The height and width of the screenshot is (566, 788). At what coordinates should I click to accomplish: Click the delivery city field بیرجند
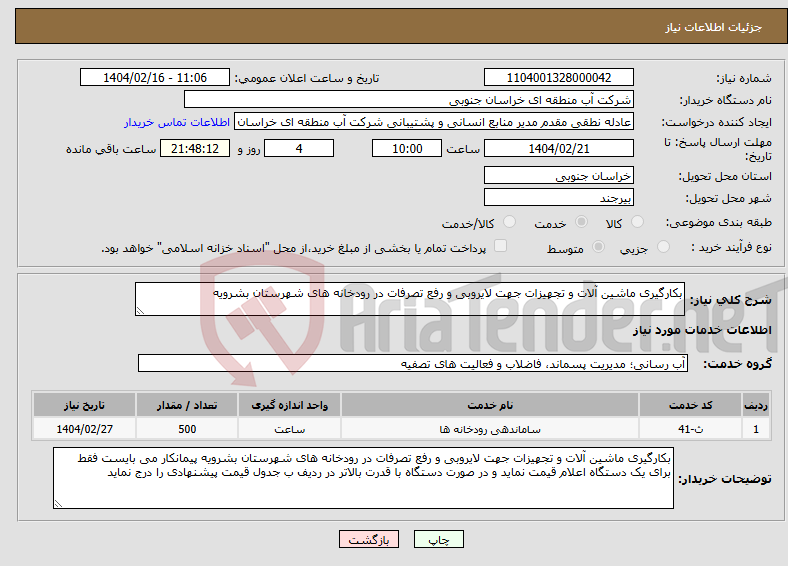pyautogui.click(x=558, y=197)
